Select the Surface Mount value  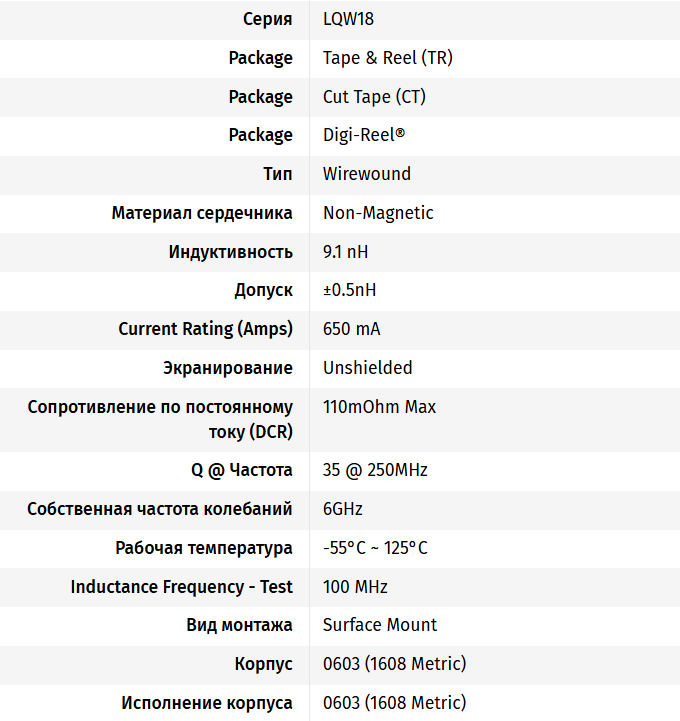point(380,625)
